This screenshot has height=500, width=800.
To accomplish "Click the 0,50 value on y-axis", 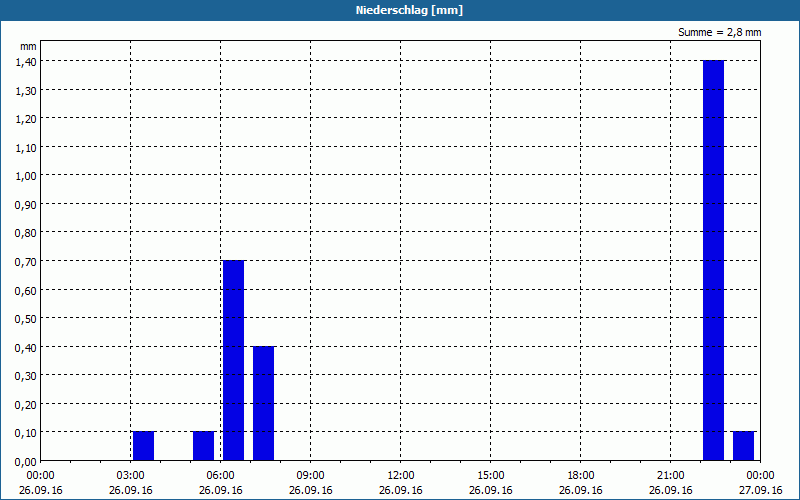I will pos(27,318).
